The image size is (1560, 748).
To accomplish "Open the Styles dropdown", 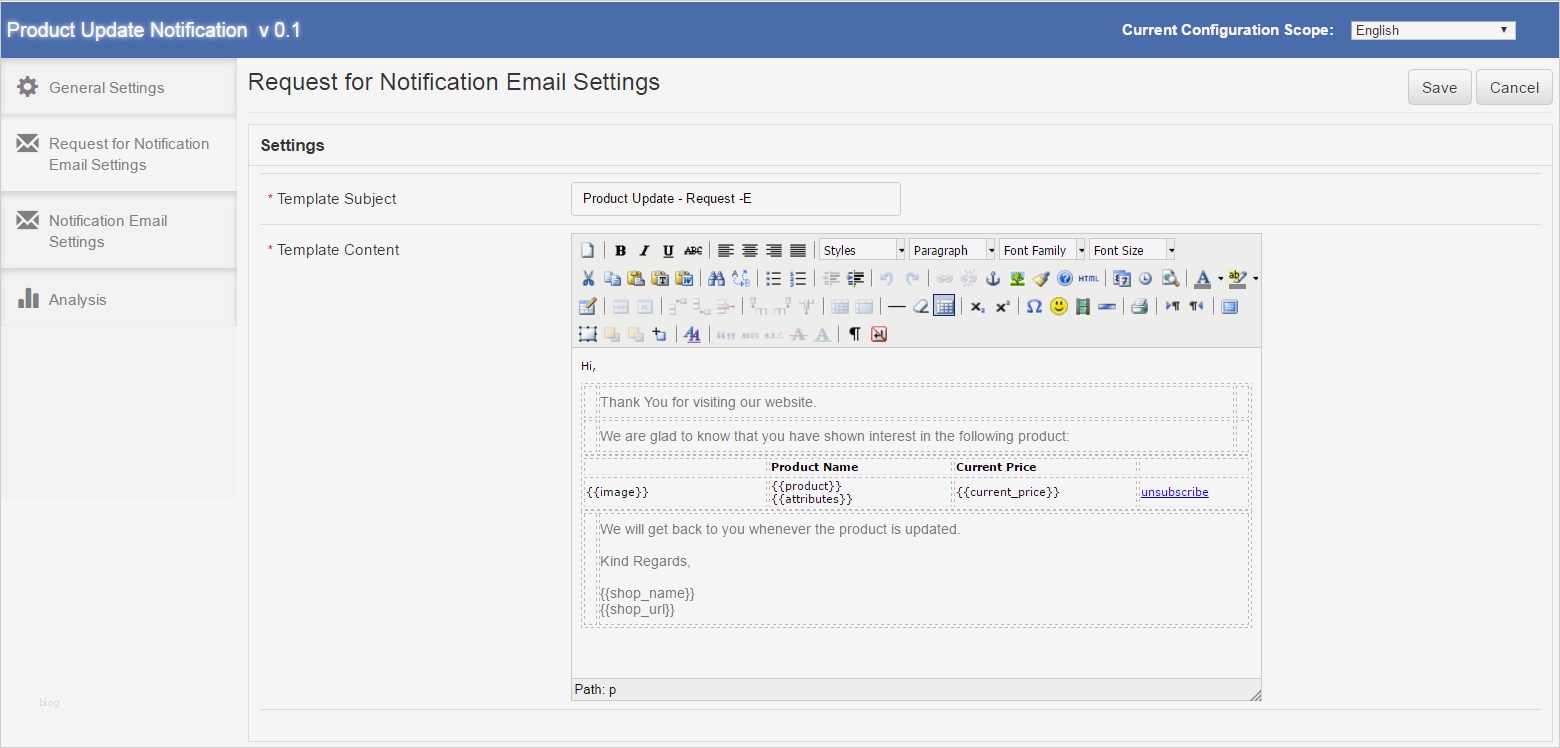I will 862,250.
